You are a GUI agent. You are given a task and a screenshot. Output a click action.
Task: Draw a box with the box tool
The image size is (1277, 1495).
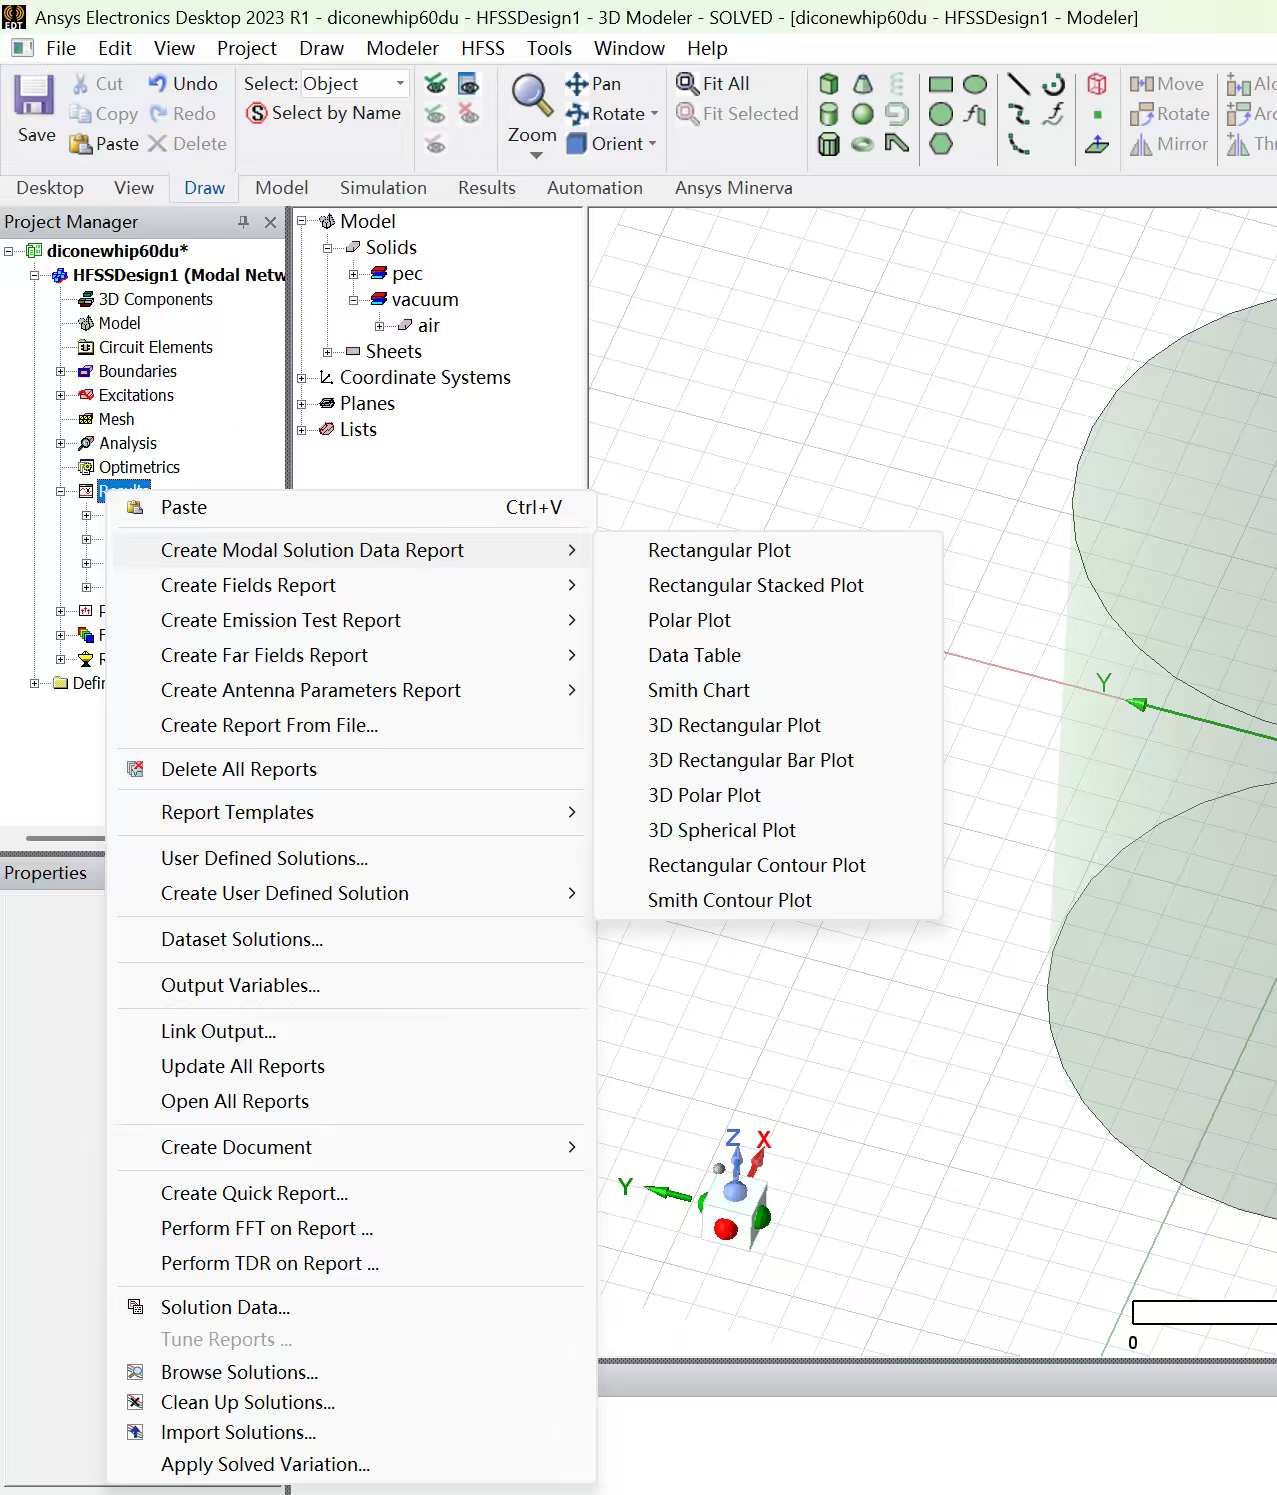829,84
